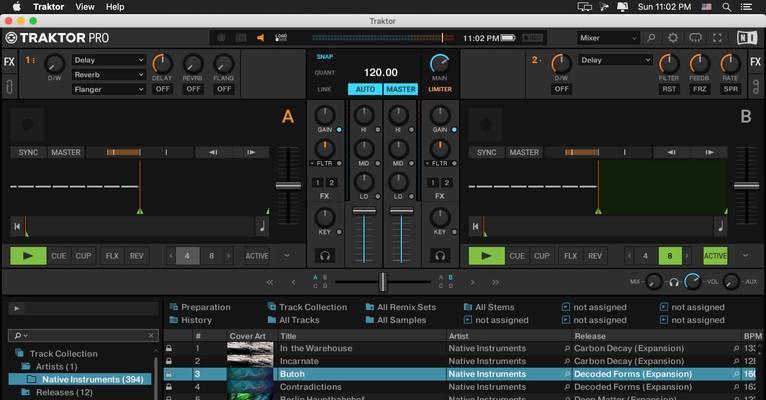
Task: Toggle the fullscreen icon in header
Action: (x=717, y=38)
